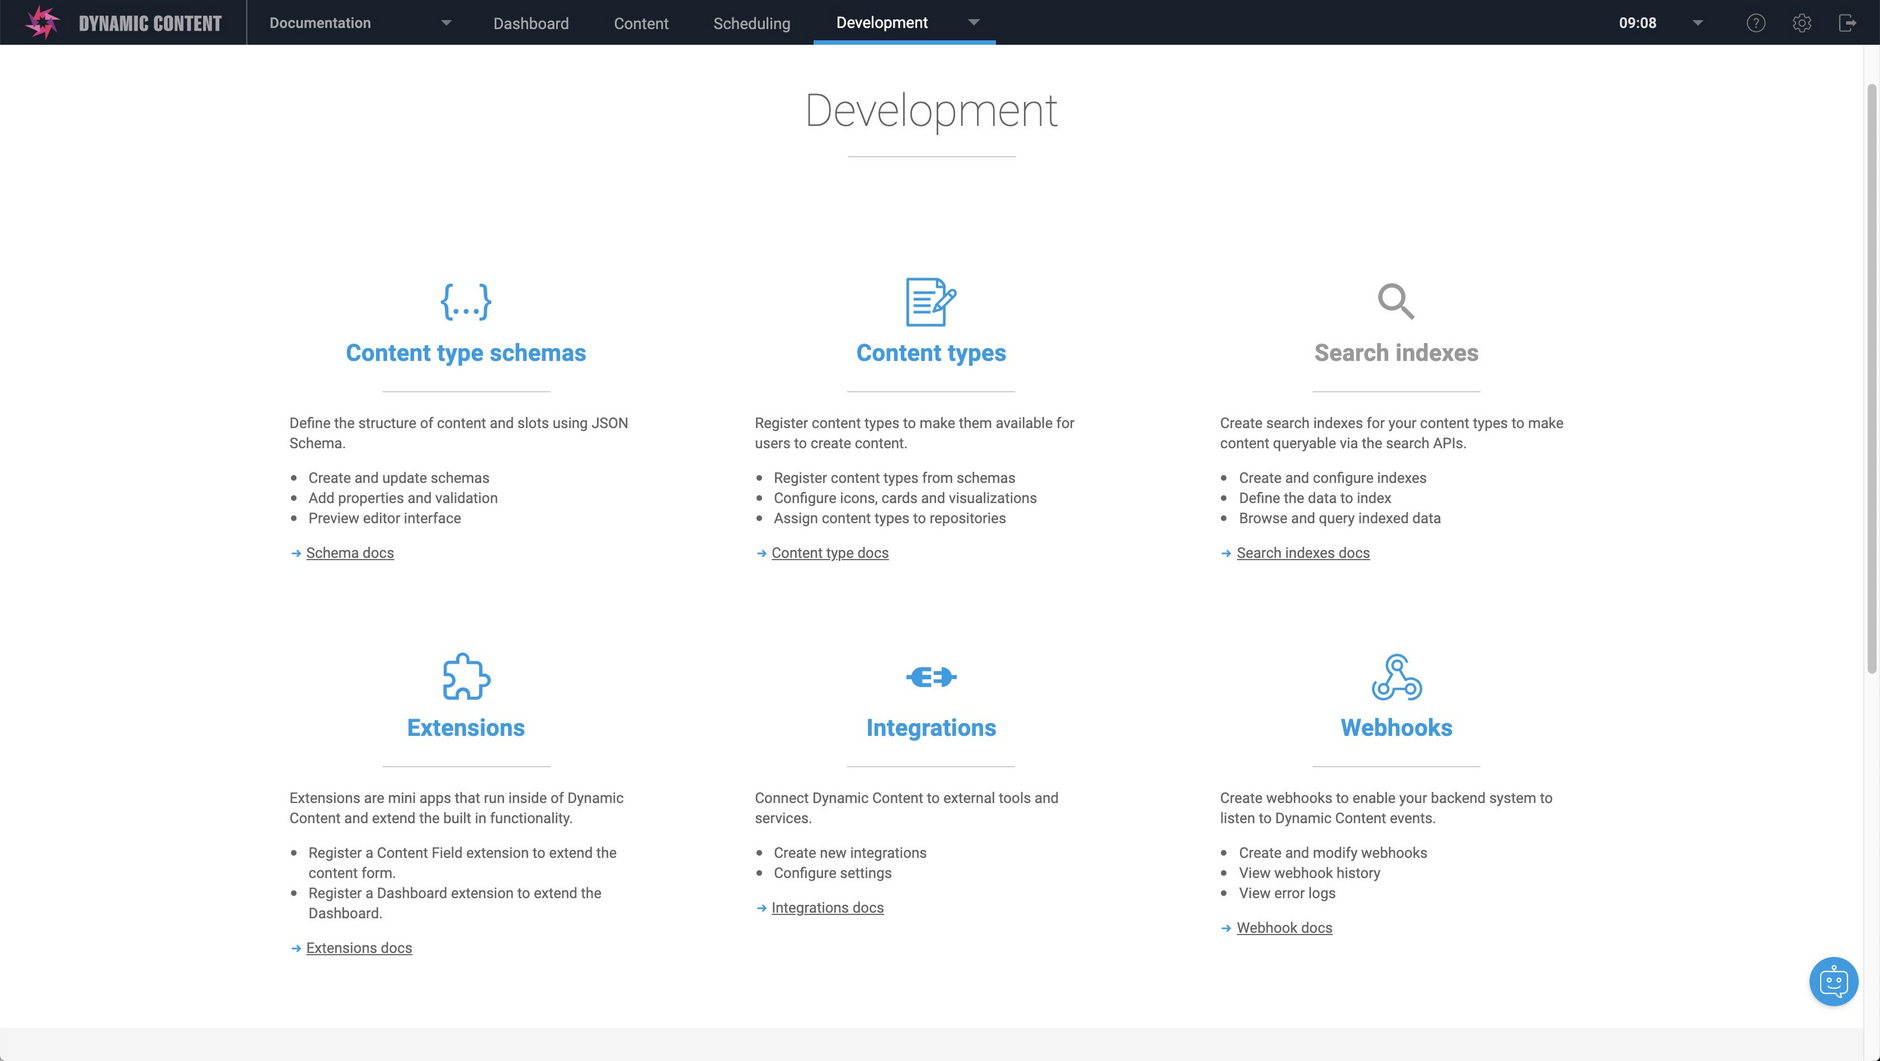Open the Schema docs link
This screenshot has width=1880, height=1061.
pos(349,552)
